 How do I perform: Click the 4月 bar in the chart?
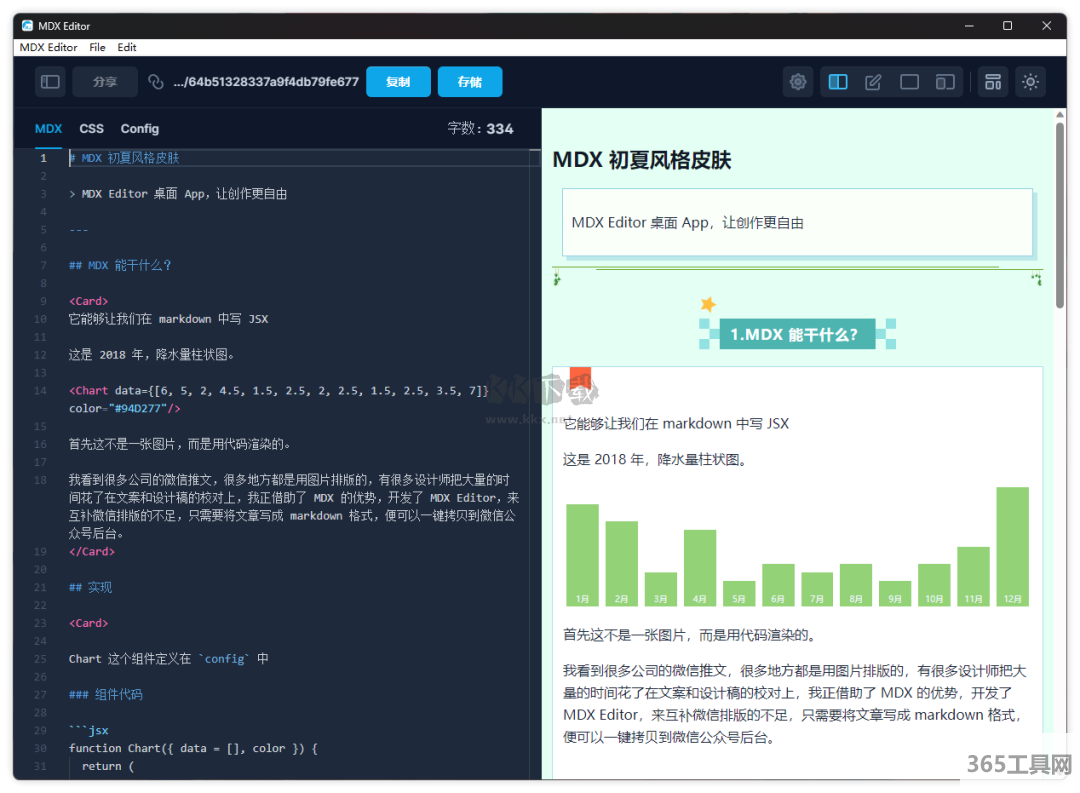pyautogui.click(x=699, y=568)
